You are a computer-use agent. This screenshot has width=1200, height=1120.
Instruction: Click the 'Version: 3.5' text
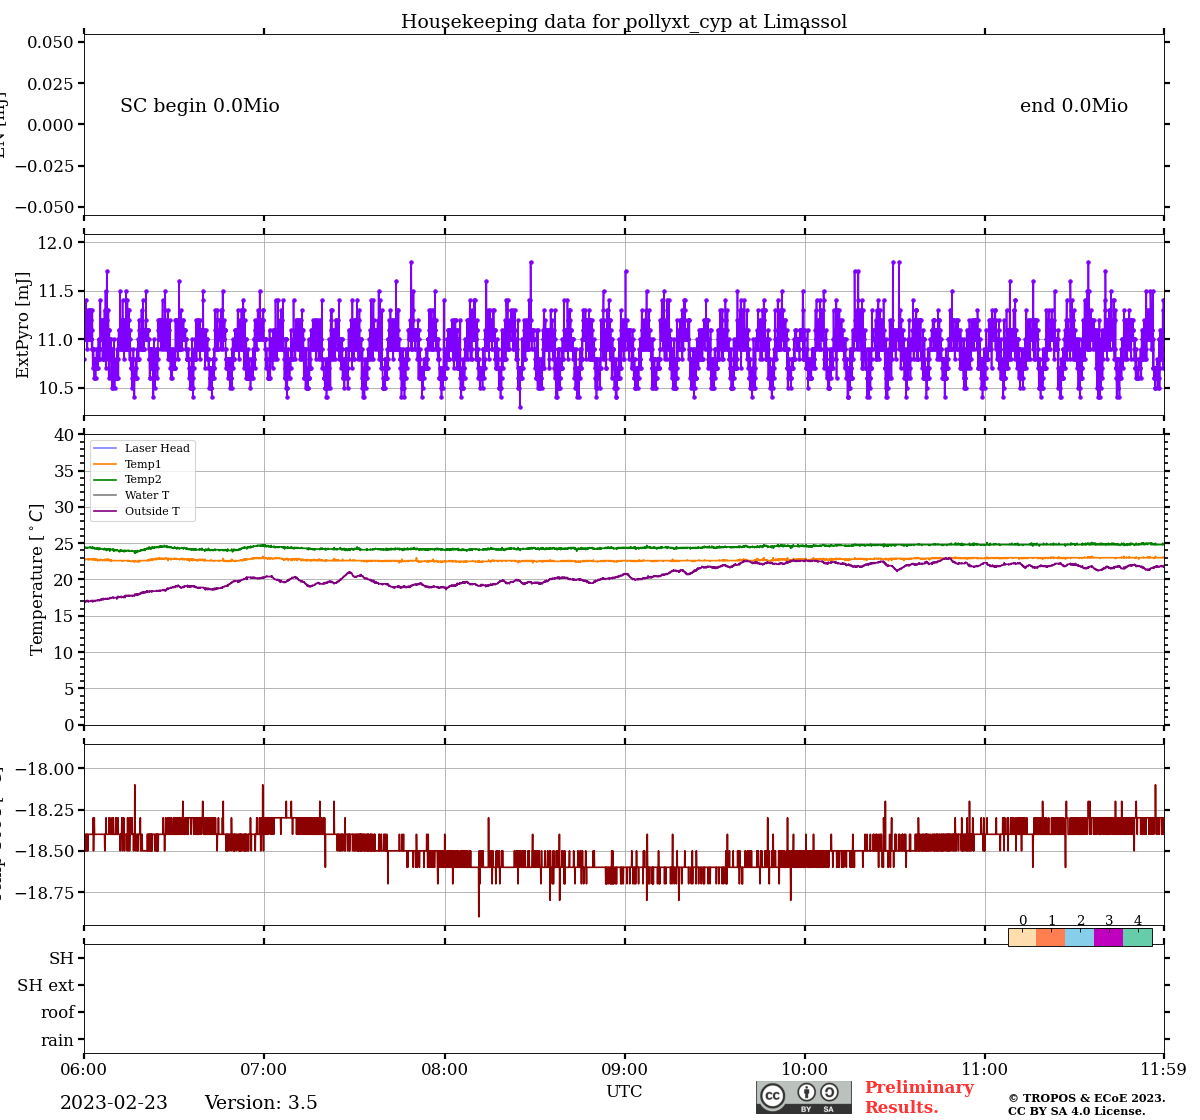(x=261, y=1103)
